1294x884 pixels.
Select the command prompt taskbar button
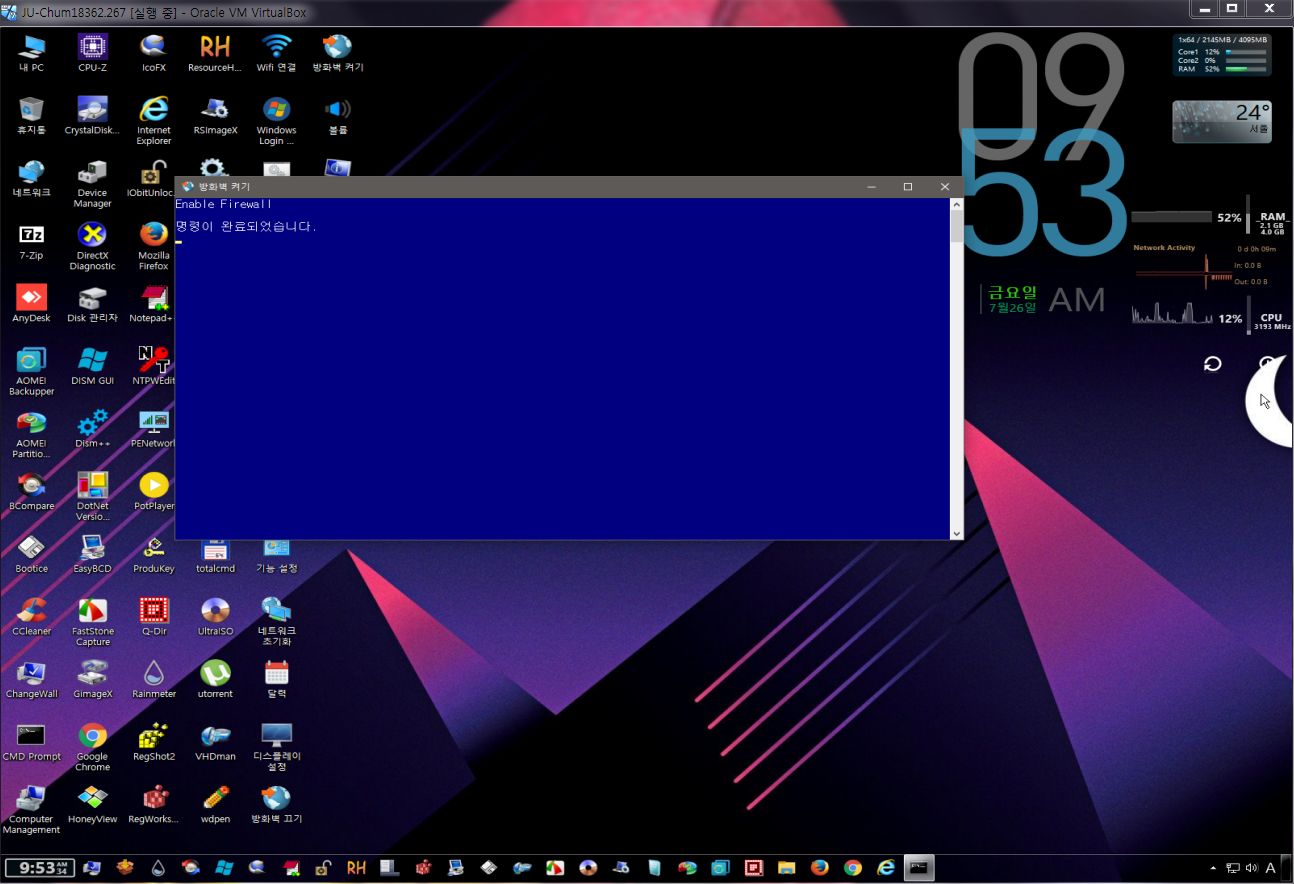coord(920,868)
